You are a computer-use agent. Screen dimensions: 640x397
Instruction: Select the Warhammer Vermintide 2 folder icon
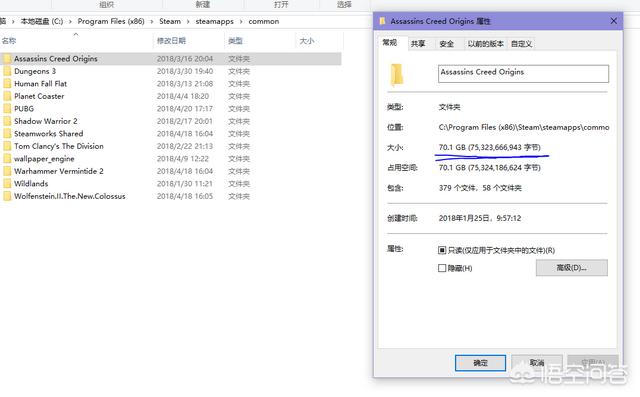[x=7, y=171]
